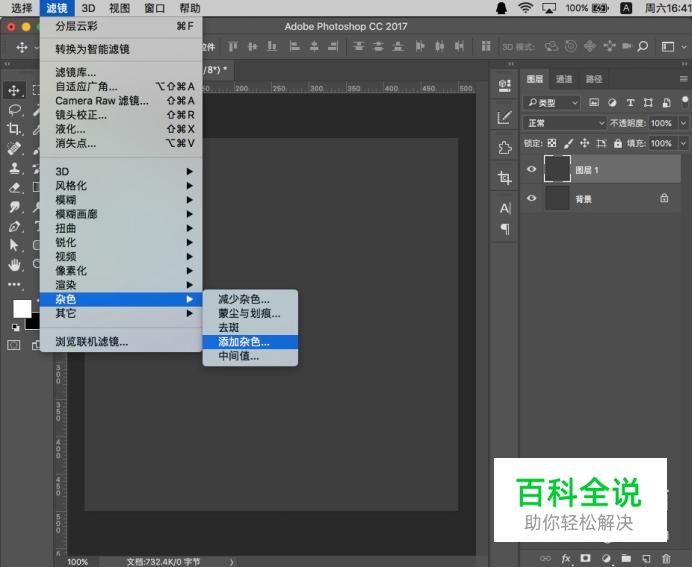
Task: Filter layers by smart object type
Action: coord(666,103)
